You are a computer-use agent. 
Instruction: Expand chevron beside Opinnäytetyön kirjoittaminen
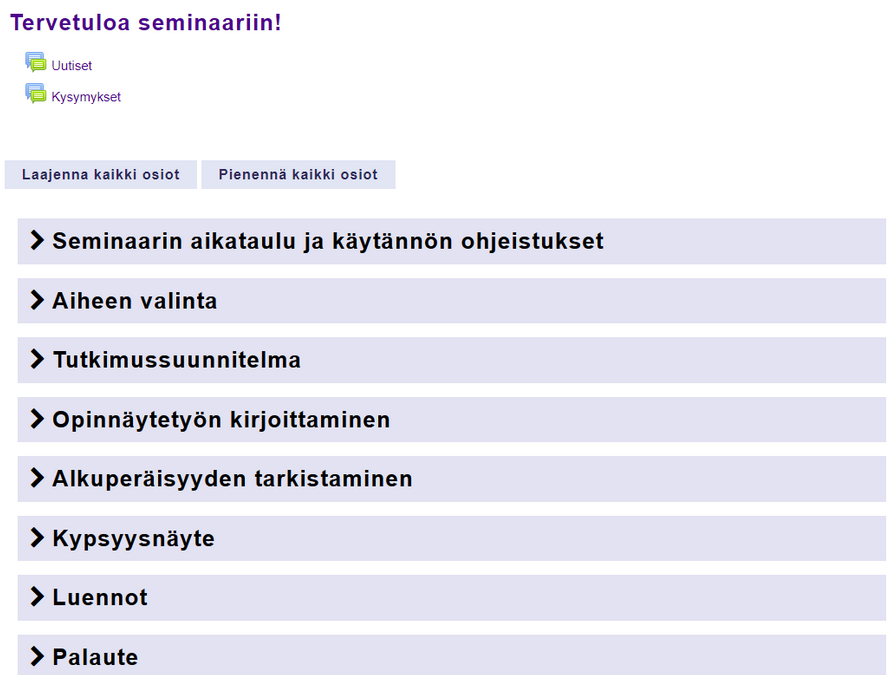coord(38,419)
